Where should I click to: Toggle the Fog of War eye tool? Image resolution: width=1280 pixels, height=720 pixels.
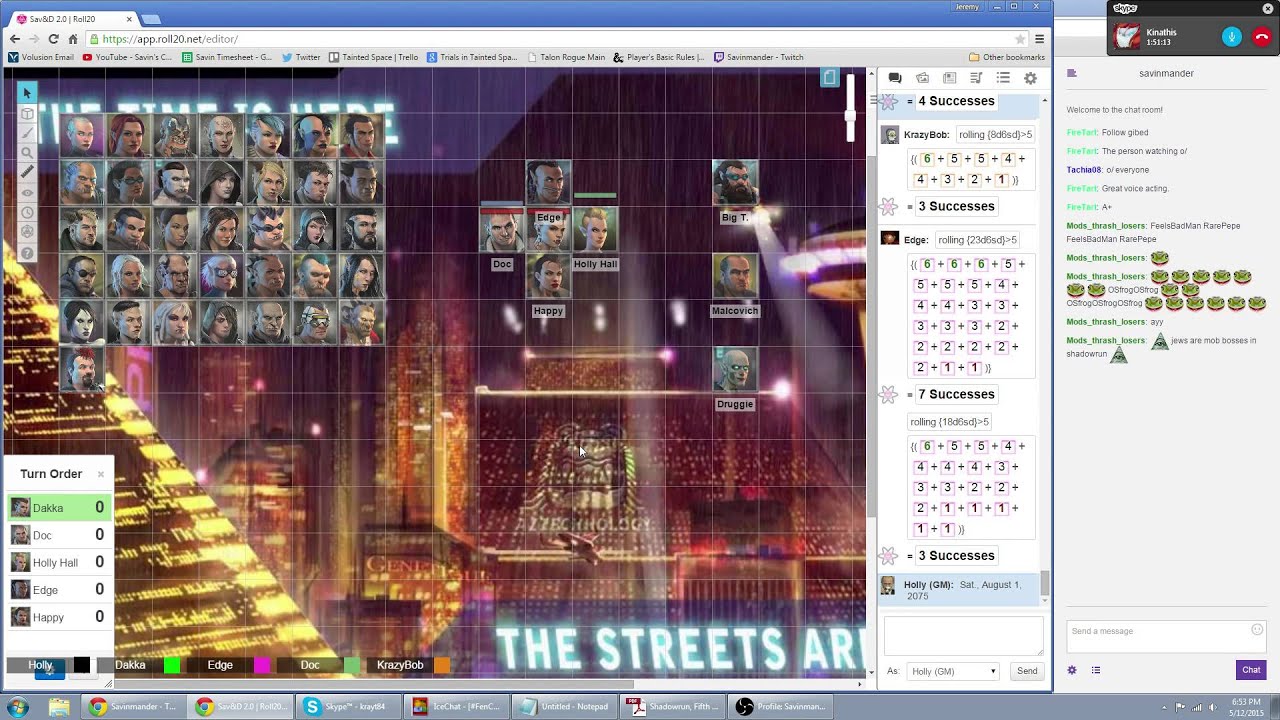pos(27,192)
